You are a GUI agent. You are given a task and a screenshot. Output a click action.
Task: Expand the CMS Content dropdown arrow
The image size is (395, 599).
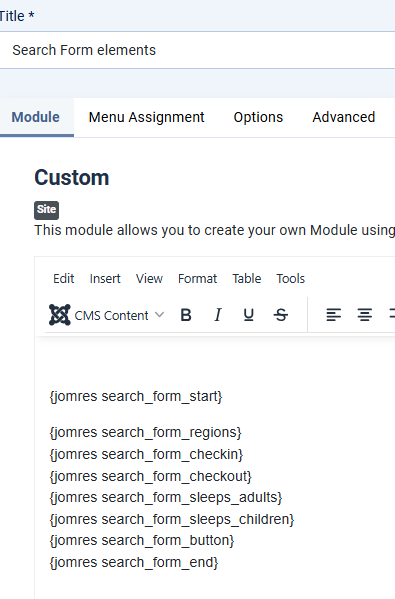(159, 315)
